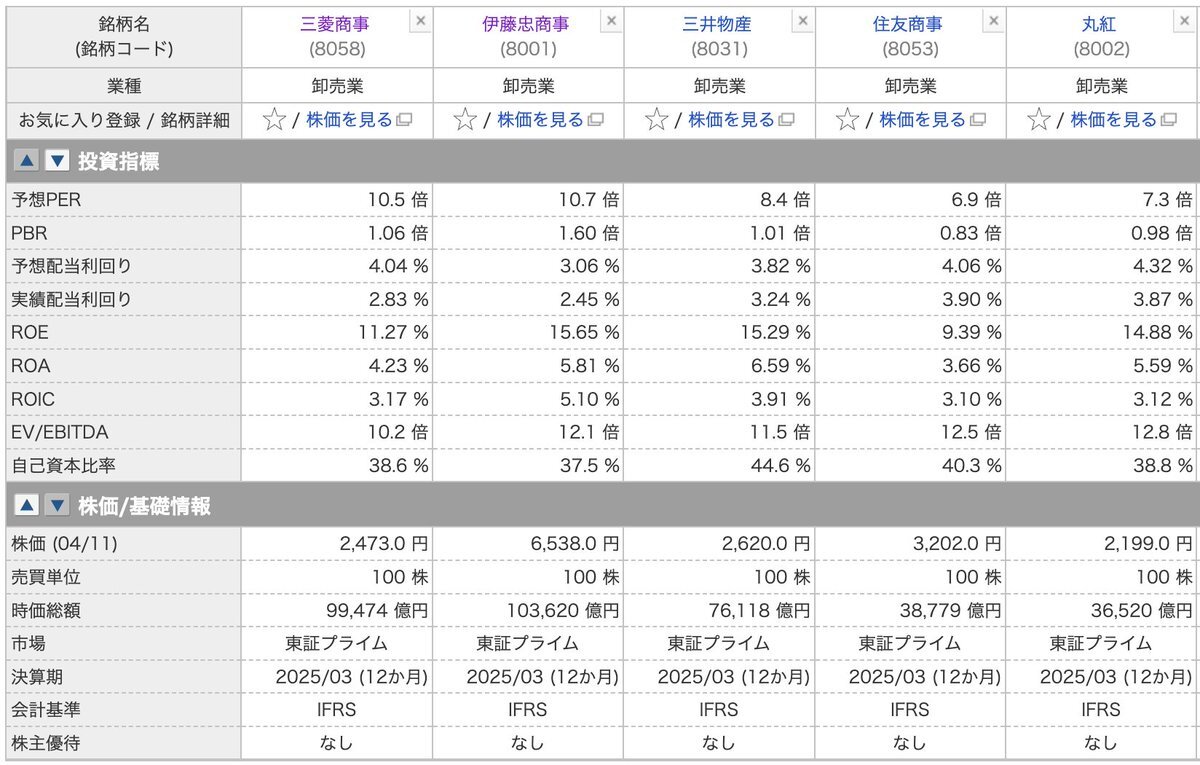Screen dimensions: 1200x765
Task: Select the 自己資本比率 row label
Action: [x=61, y=465]
